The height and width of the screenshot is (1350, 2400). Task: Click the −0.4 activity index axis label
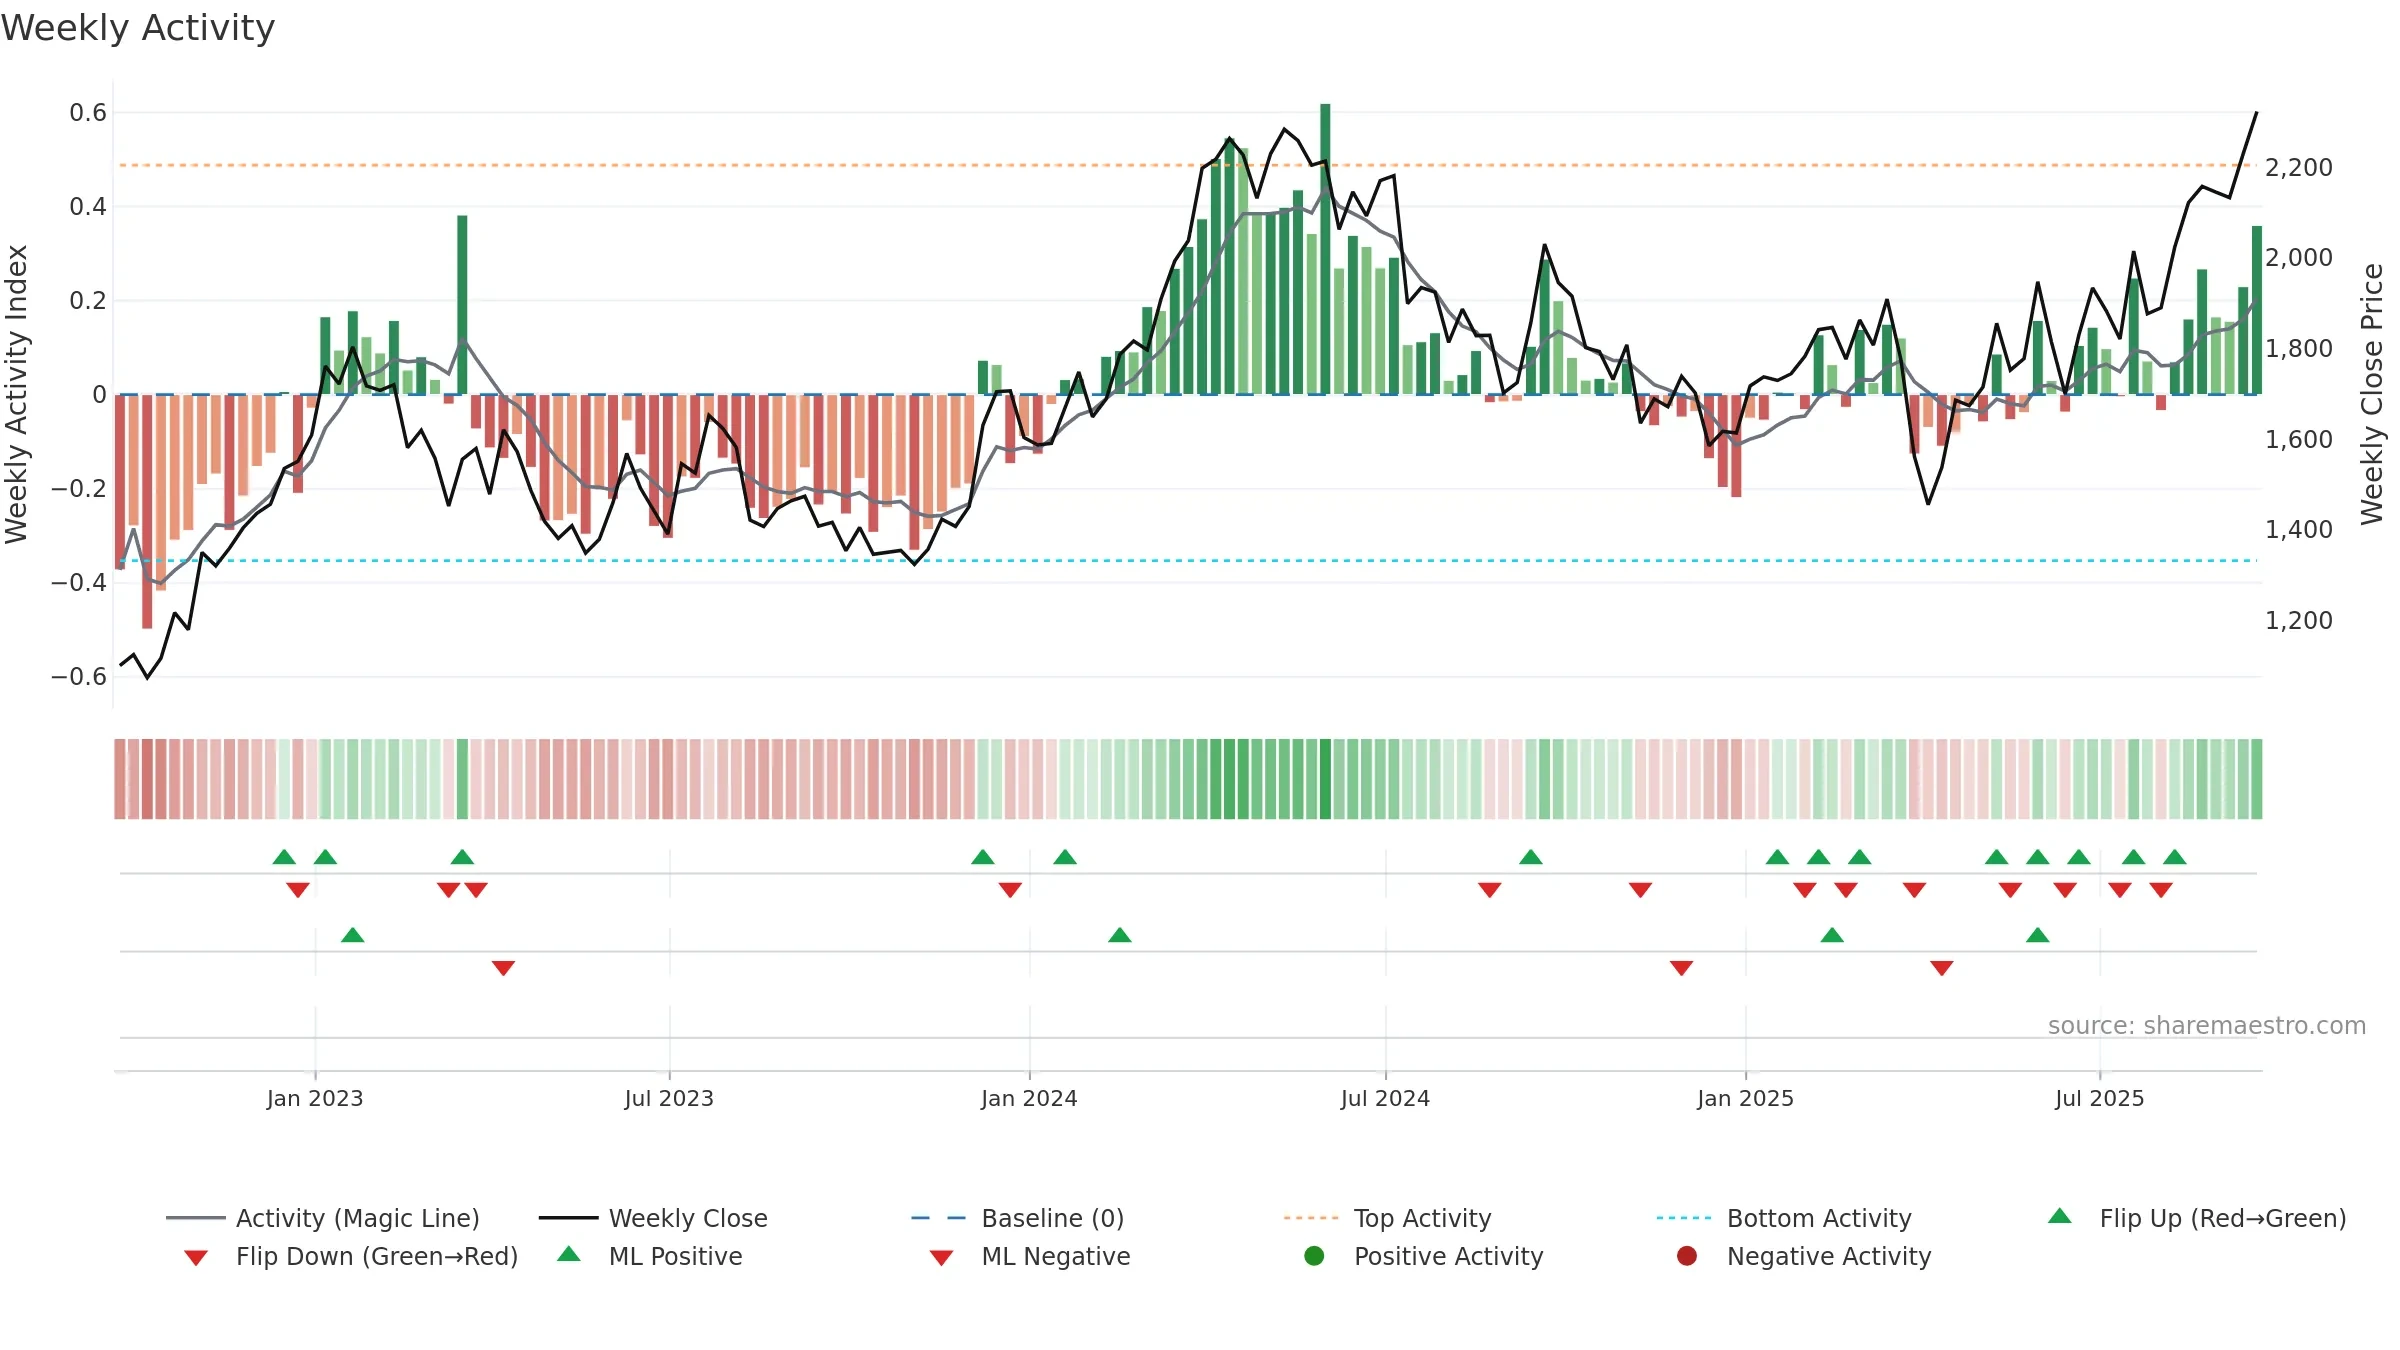click(x=79, y=582)
